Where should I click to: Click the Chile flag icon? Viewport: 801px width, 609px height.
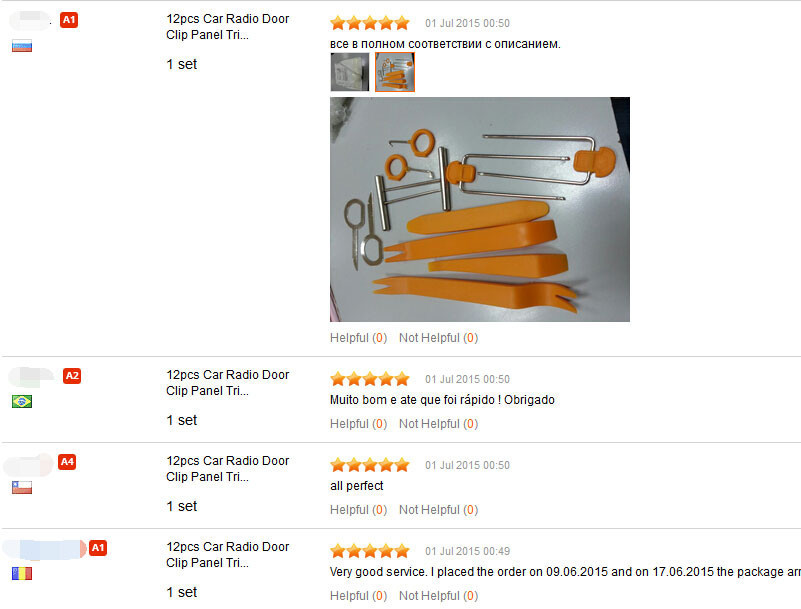pyautogui.click(x=22, y=487)
